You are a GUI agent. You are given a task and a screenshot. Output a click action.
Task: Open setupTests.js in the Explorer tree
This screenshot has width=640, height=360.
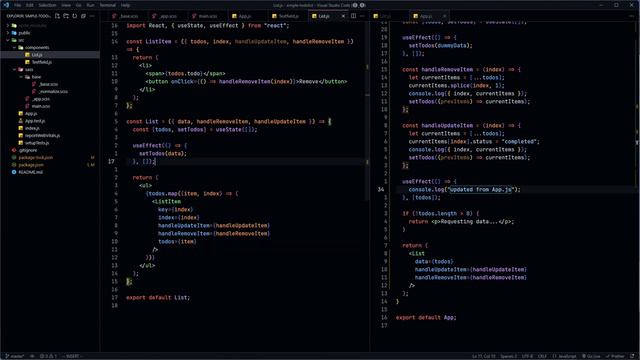(50, 143)
